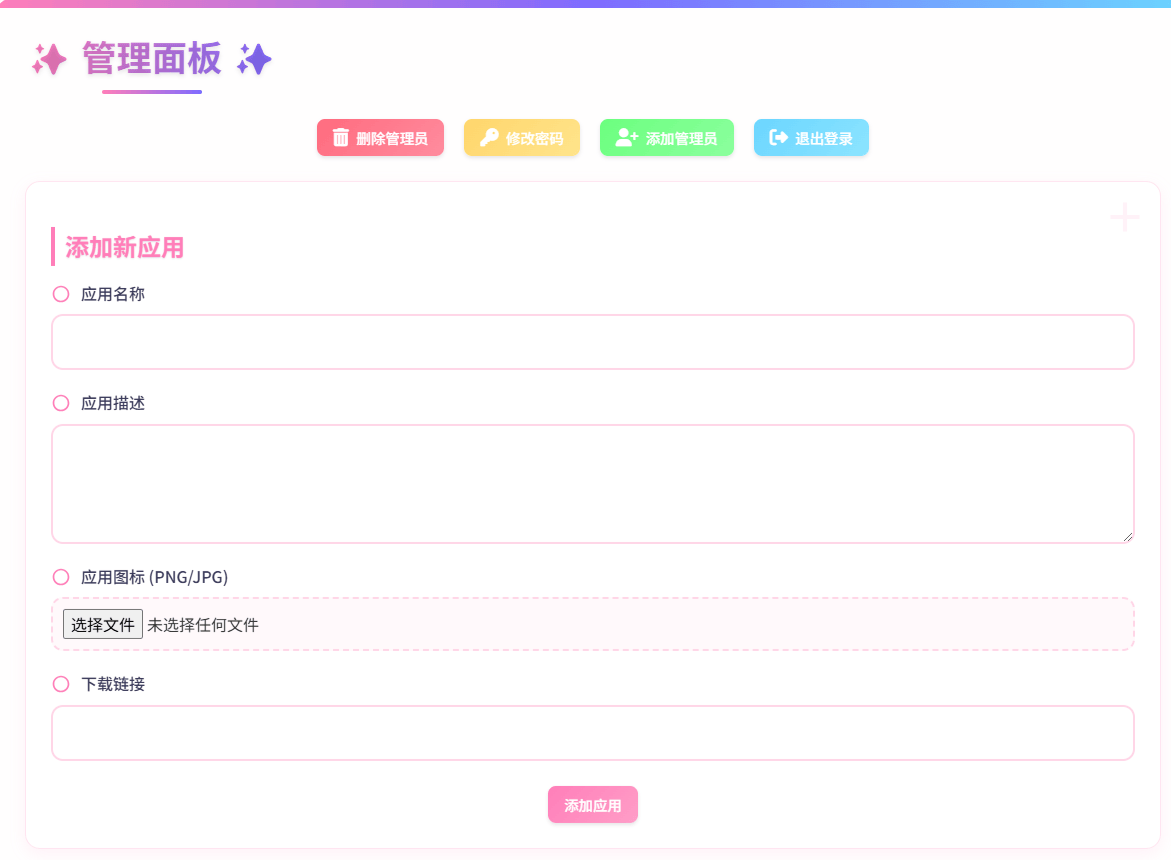Focus the 应用名称 text field

[x=593, y=342]
